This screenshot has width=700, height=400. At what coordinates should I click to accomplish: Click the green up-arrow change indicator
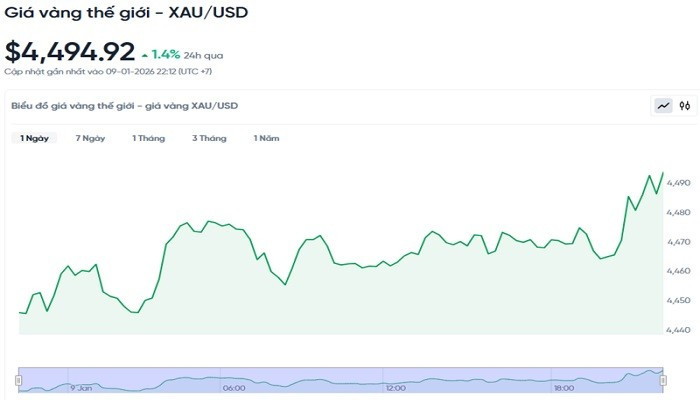145,54
